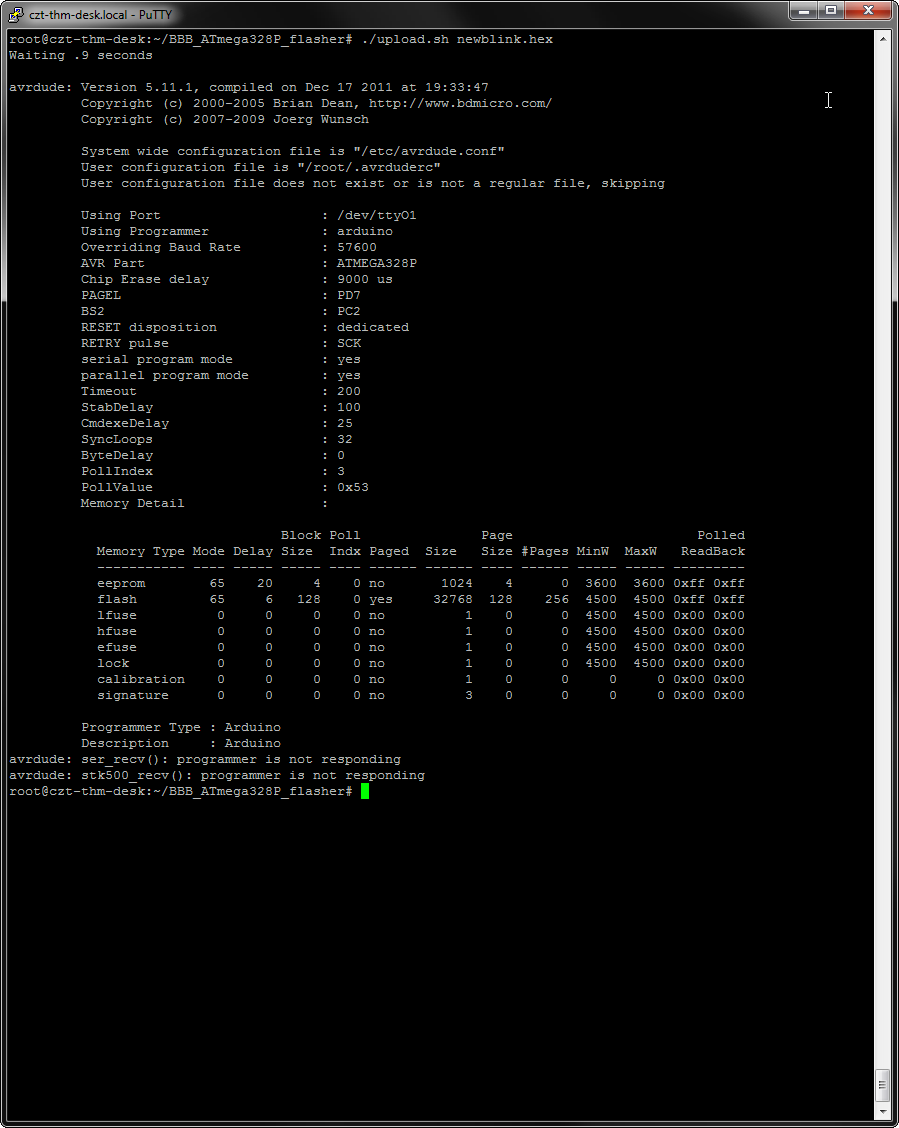Click the path "/root/.avrduderc"

[369, 168]
